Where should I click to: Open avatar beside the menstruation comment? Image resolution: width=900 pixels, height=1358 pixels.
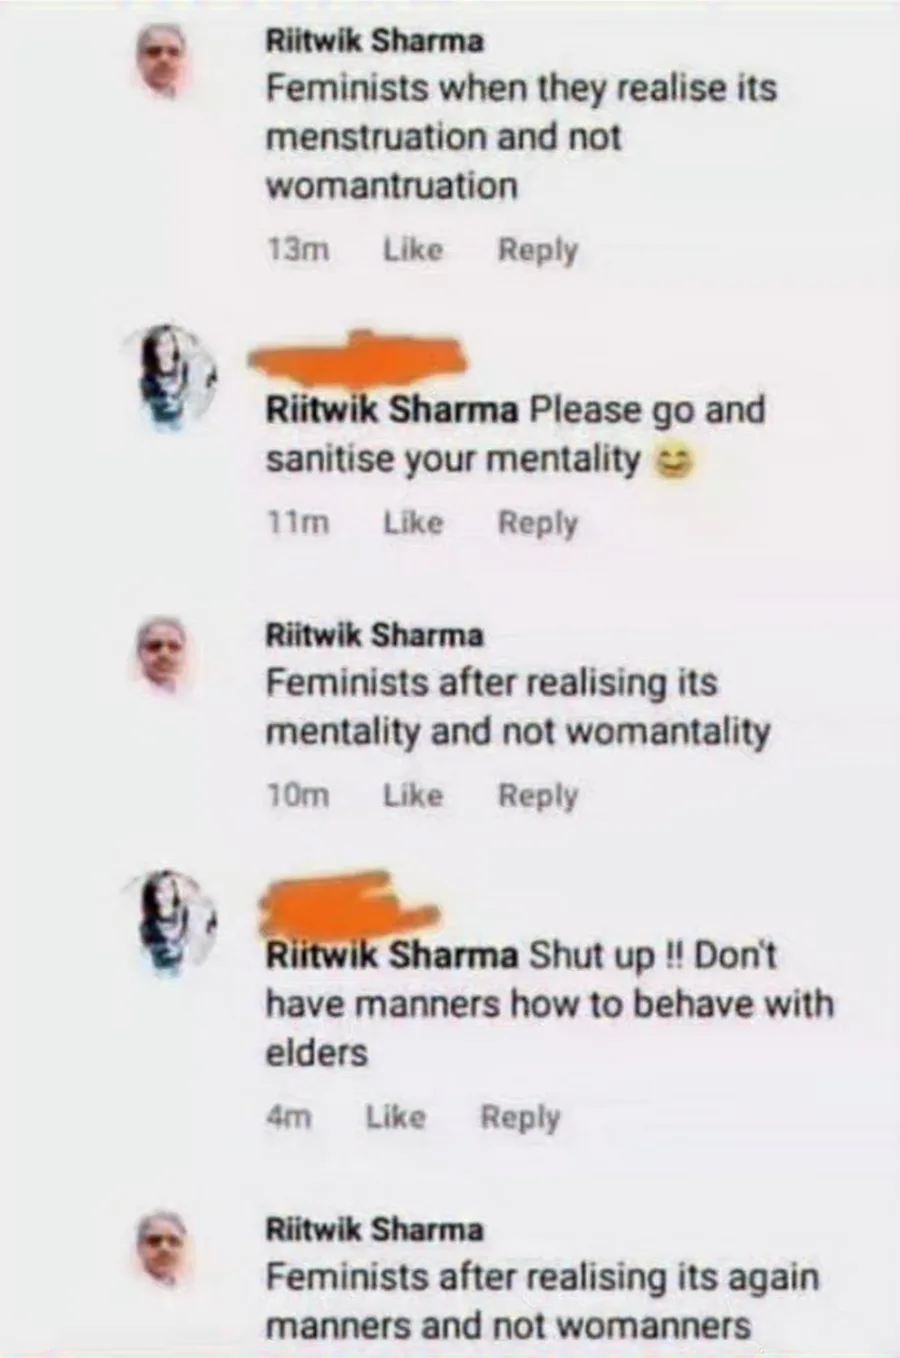point(162,59)
